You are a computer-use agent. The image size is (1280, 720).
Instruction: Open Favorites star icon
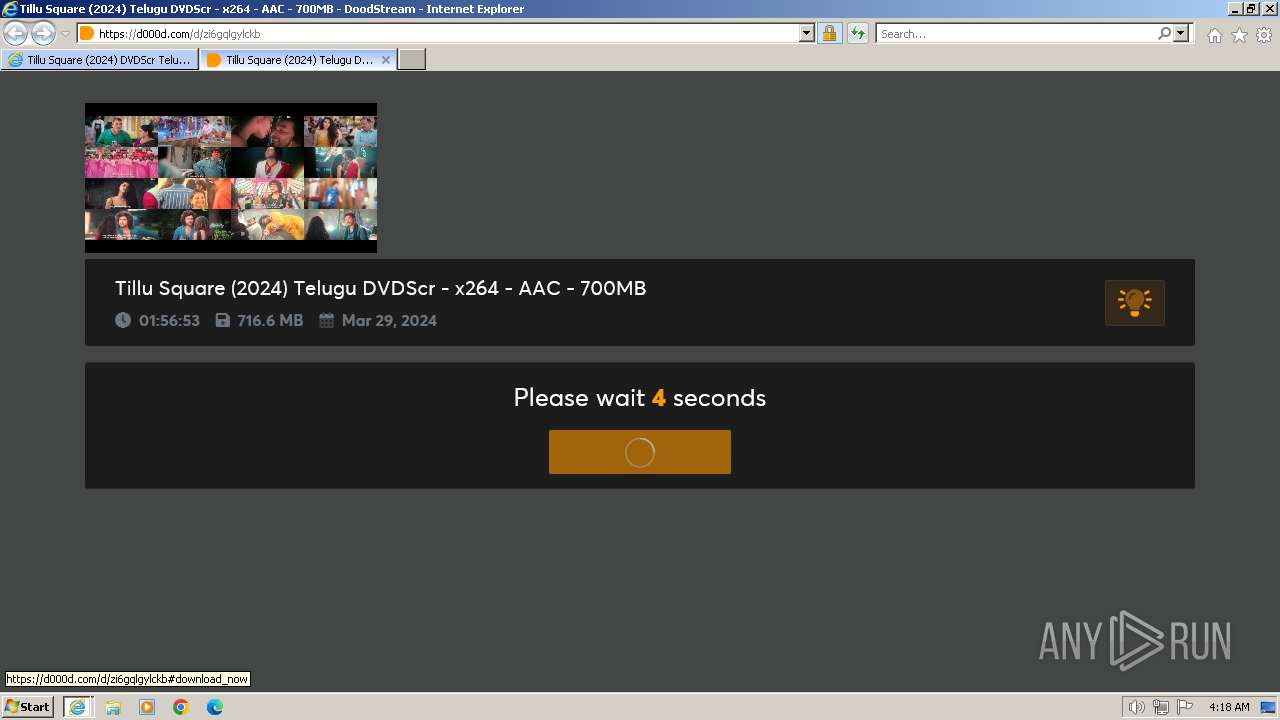pyautogui.click(x=1239, y=35)
